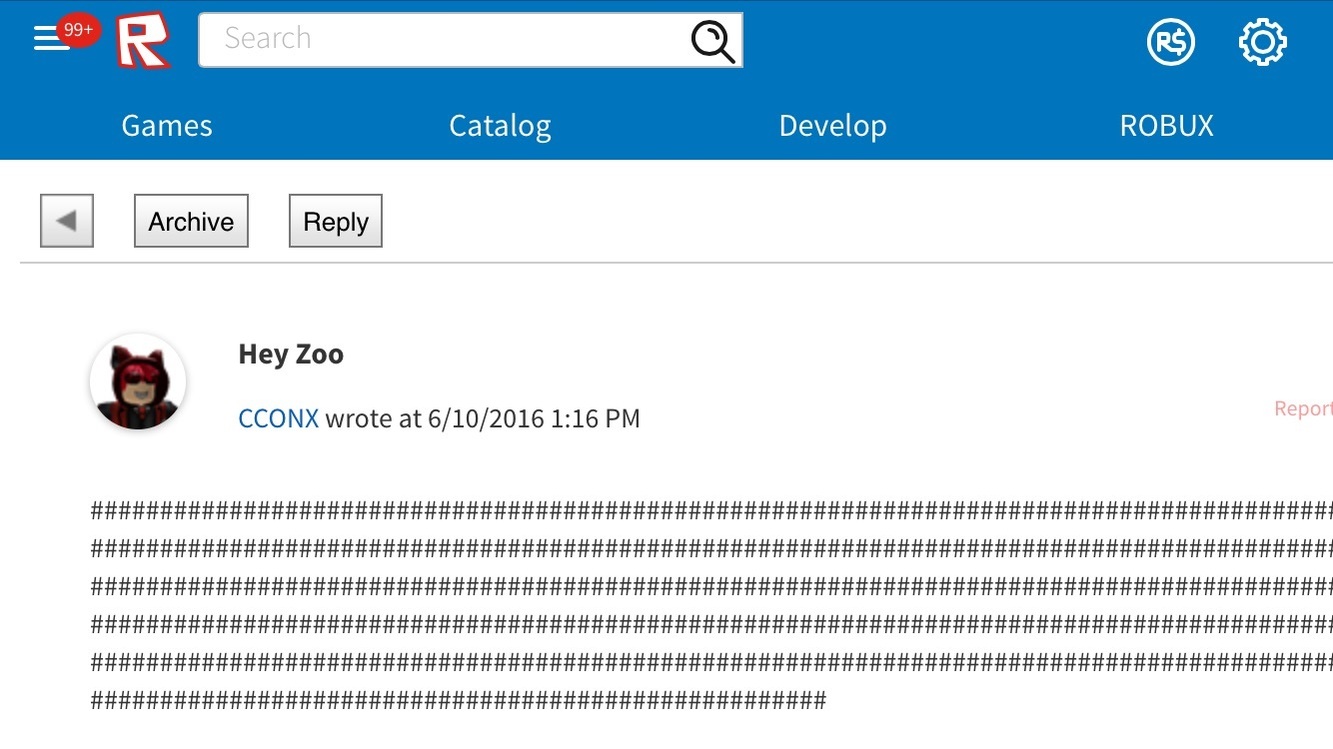Screen dimensions: 1333x749
Task: Click the magnifier search icon
Action: [x=712, y=41]
